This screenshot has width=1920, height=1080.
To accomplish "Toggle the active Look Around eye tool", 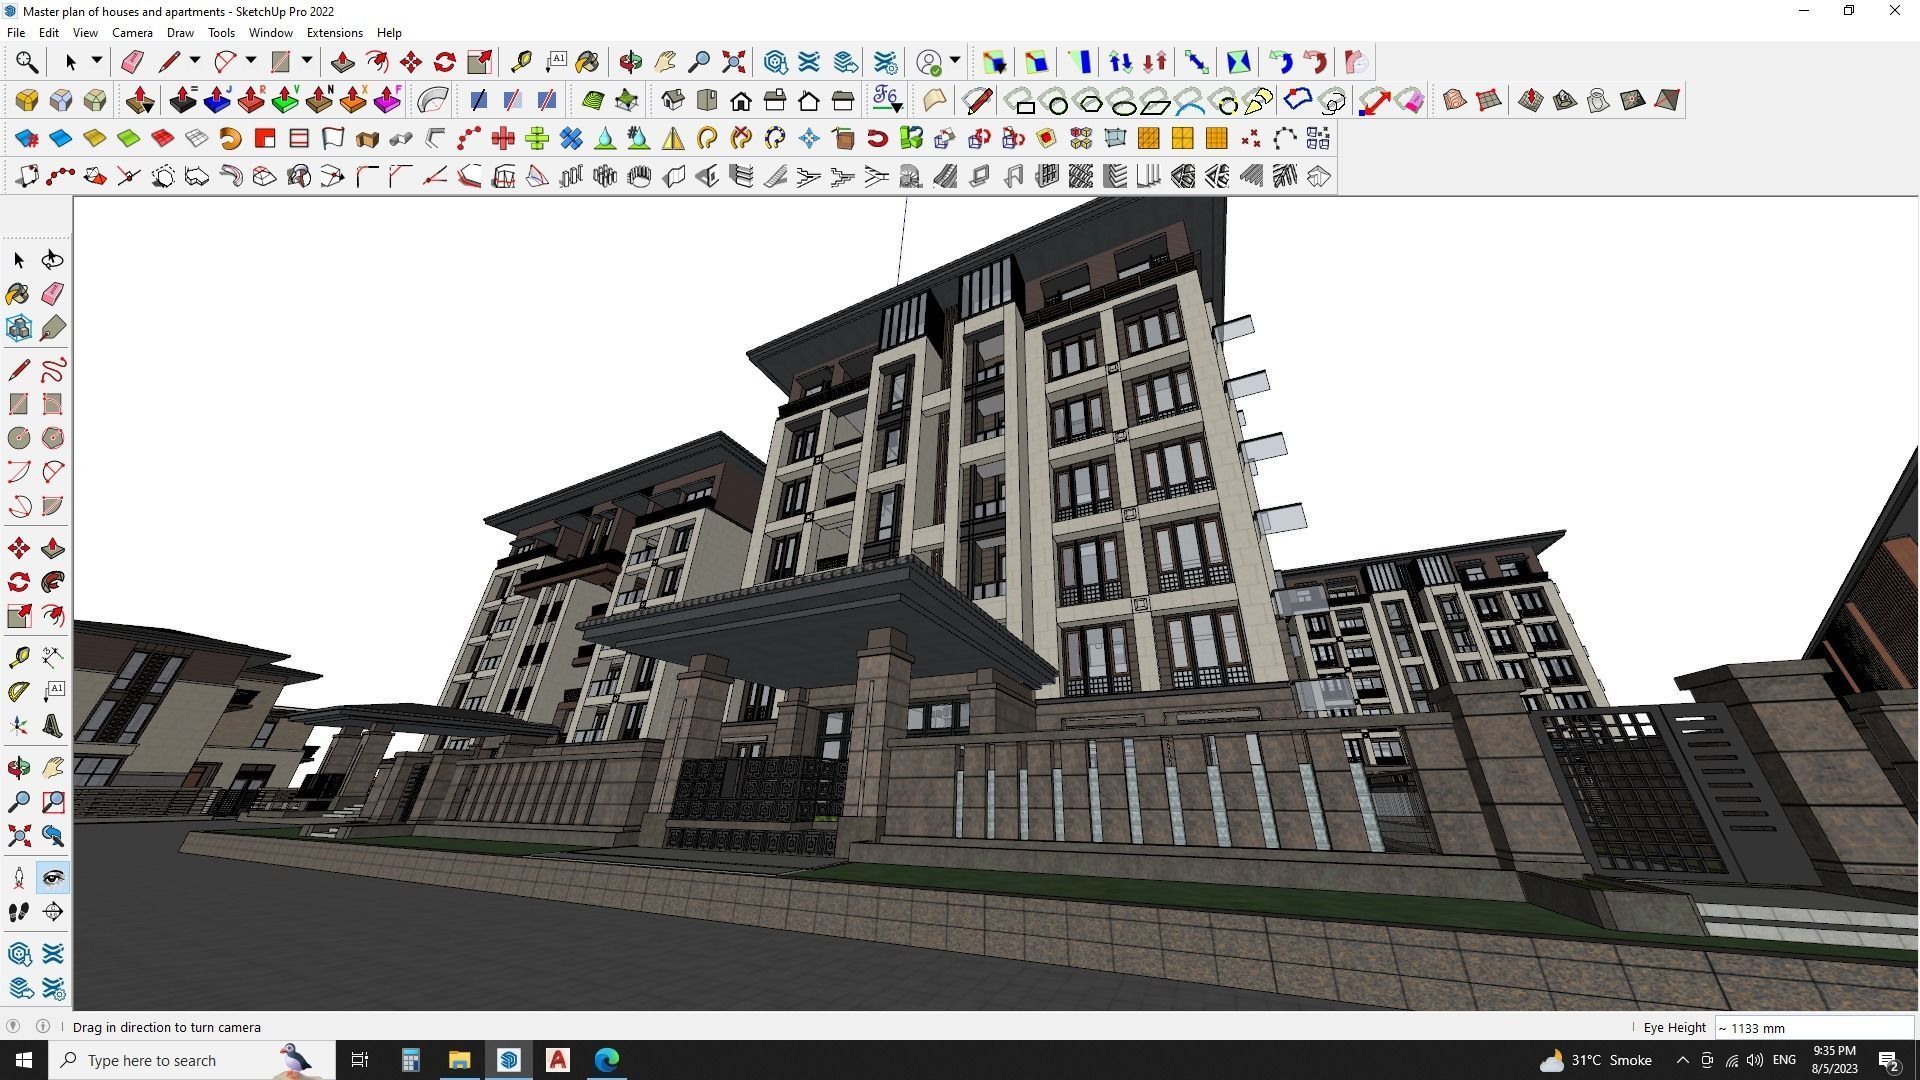I will pyautogui.click(x=53, y=878).
